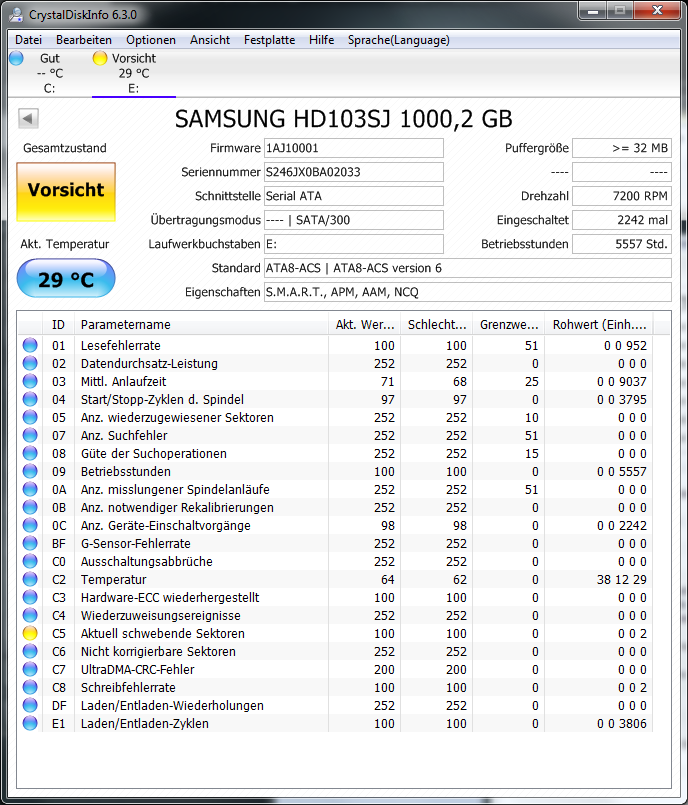Click the status icon for Hardware-ECC wiederhergestellt
Image resolution: width=688 pixels, height=805 pixels.
(x=30, y=597)
